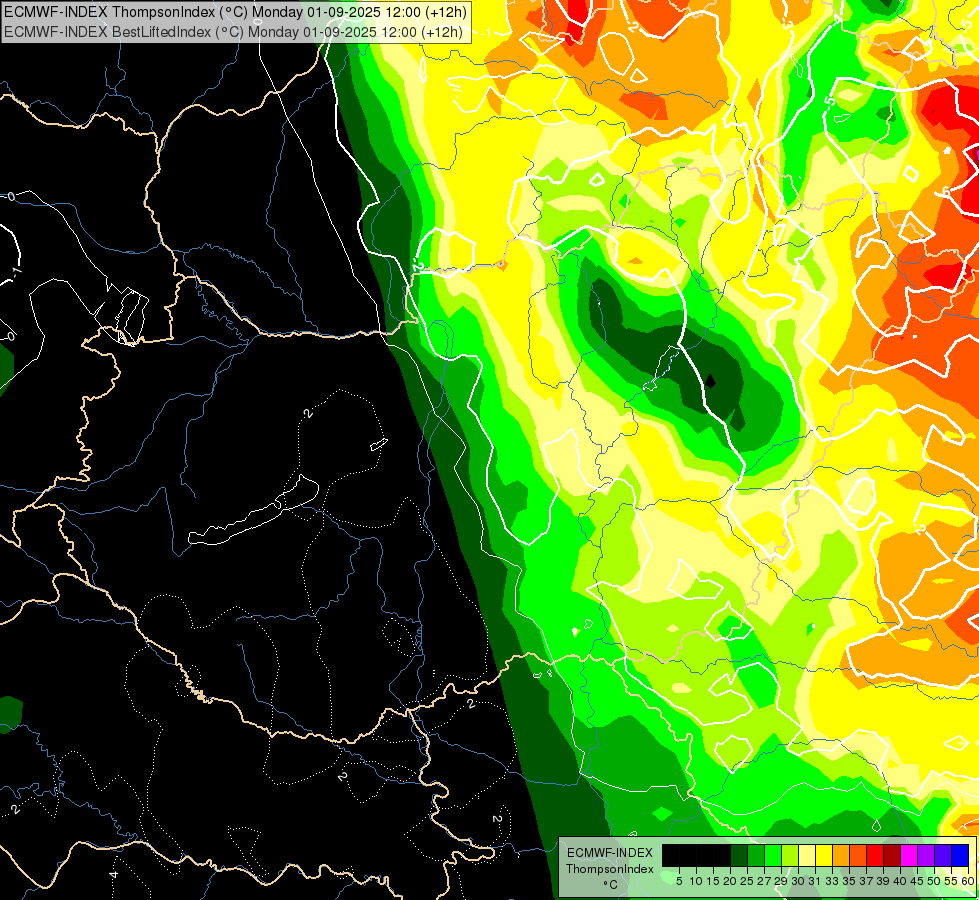Click the pure yellow 31–33 legend swatch
The image size is (979, 900).
(x=824, y=855)
